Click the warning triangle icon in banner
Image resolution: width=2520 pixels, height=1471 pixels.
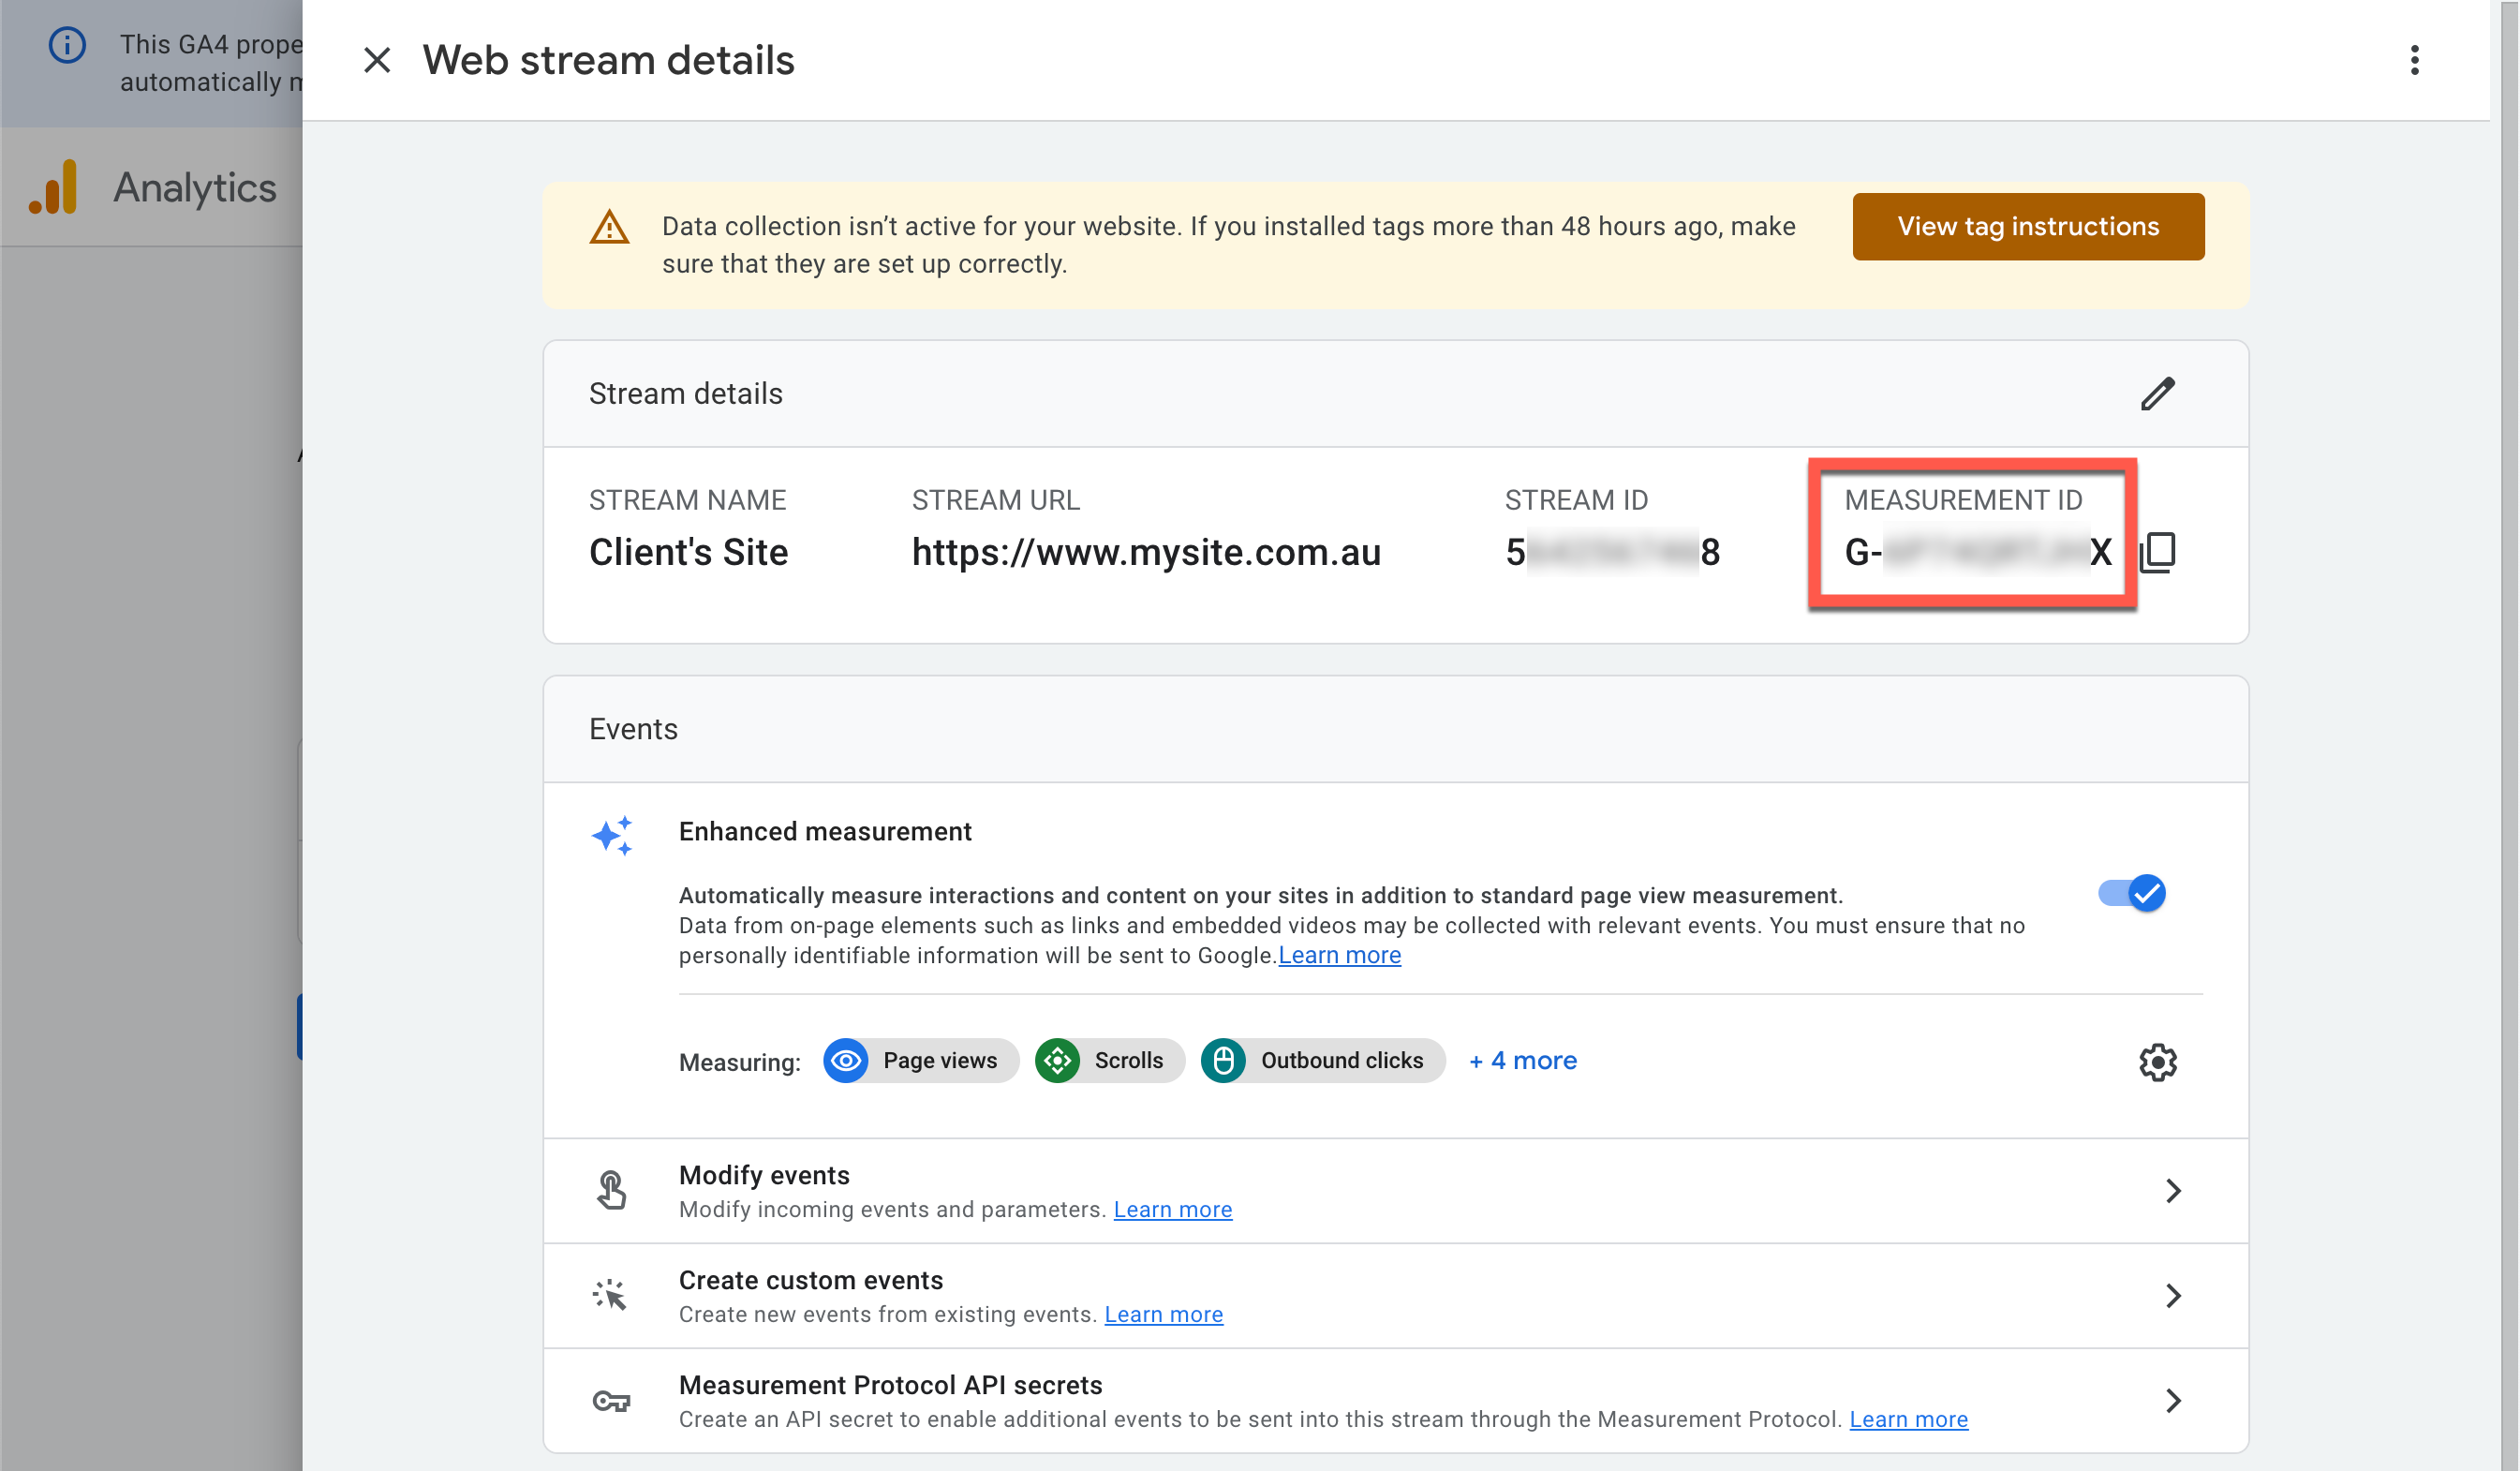pyautogui.click(x=609, y=228)
